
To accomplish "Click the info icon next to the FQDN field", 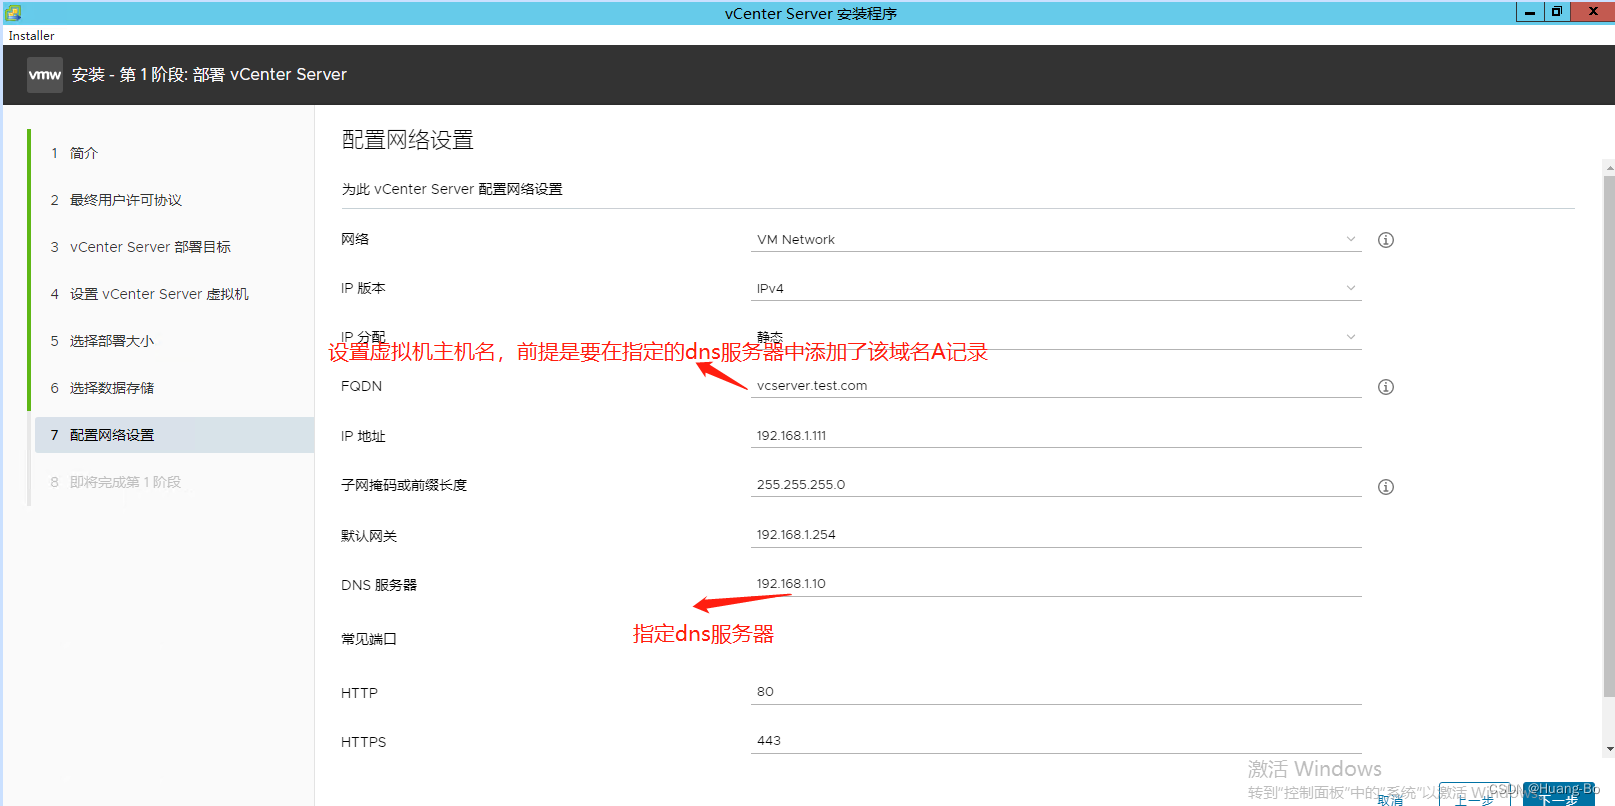I will pos(1386,387).
